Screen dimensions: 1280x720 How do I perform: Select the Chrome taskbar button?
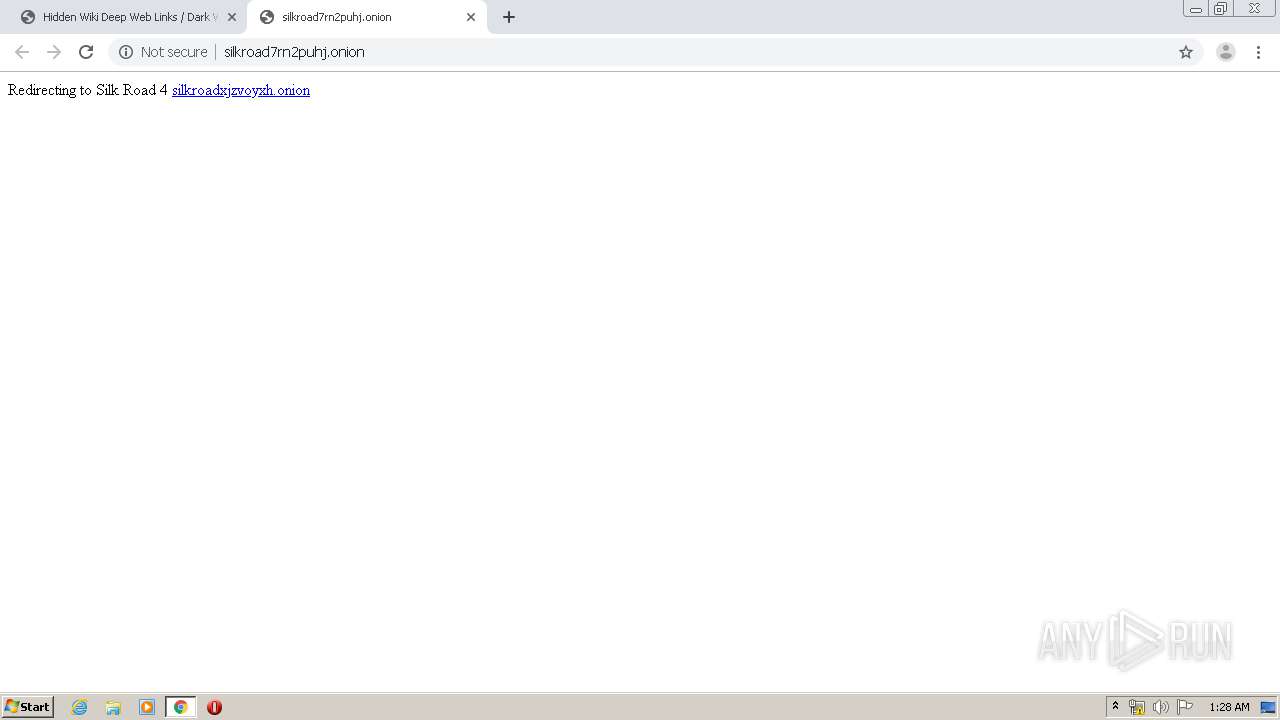coord(180,707)
